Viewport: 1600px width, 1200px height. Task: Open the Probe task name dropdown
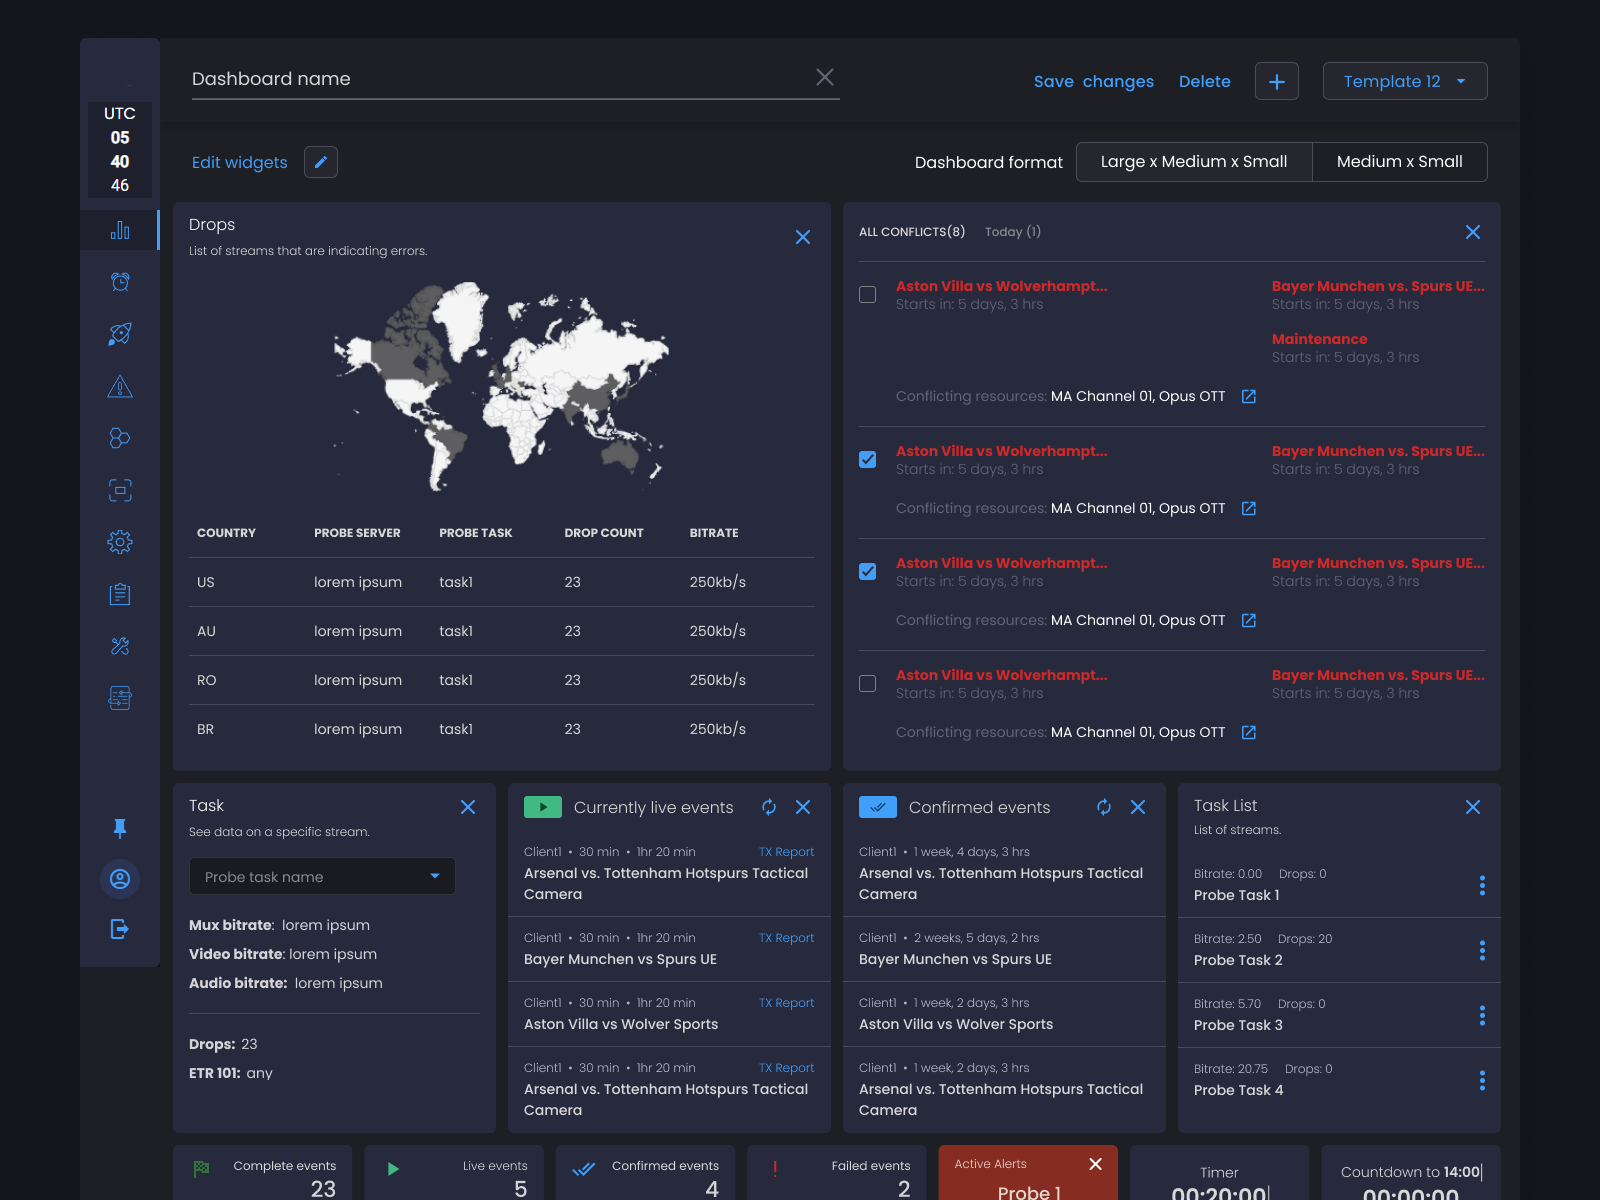tap(434, 876)
